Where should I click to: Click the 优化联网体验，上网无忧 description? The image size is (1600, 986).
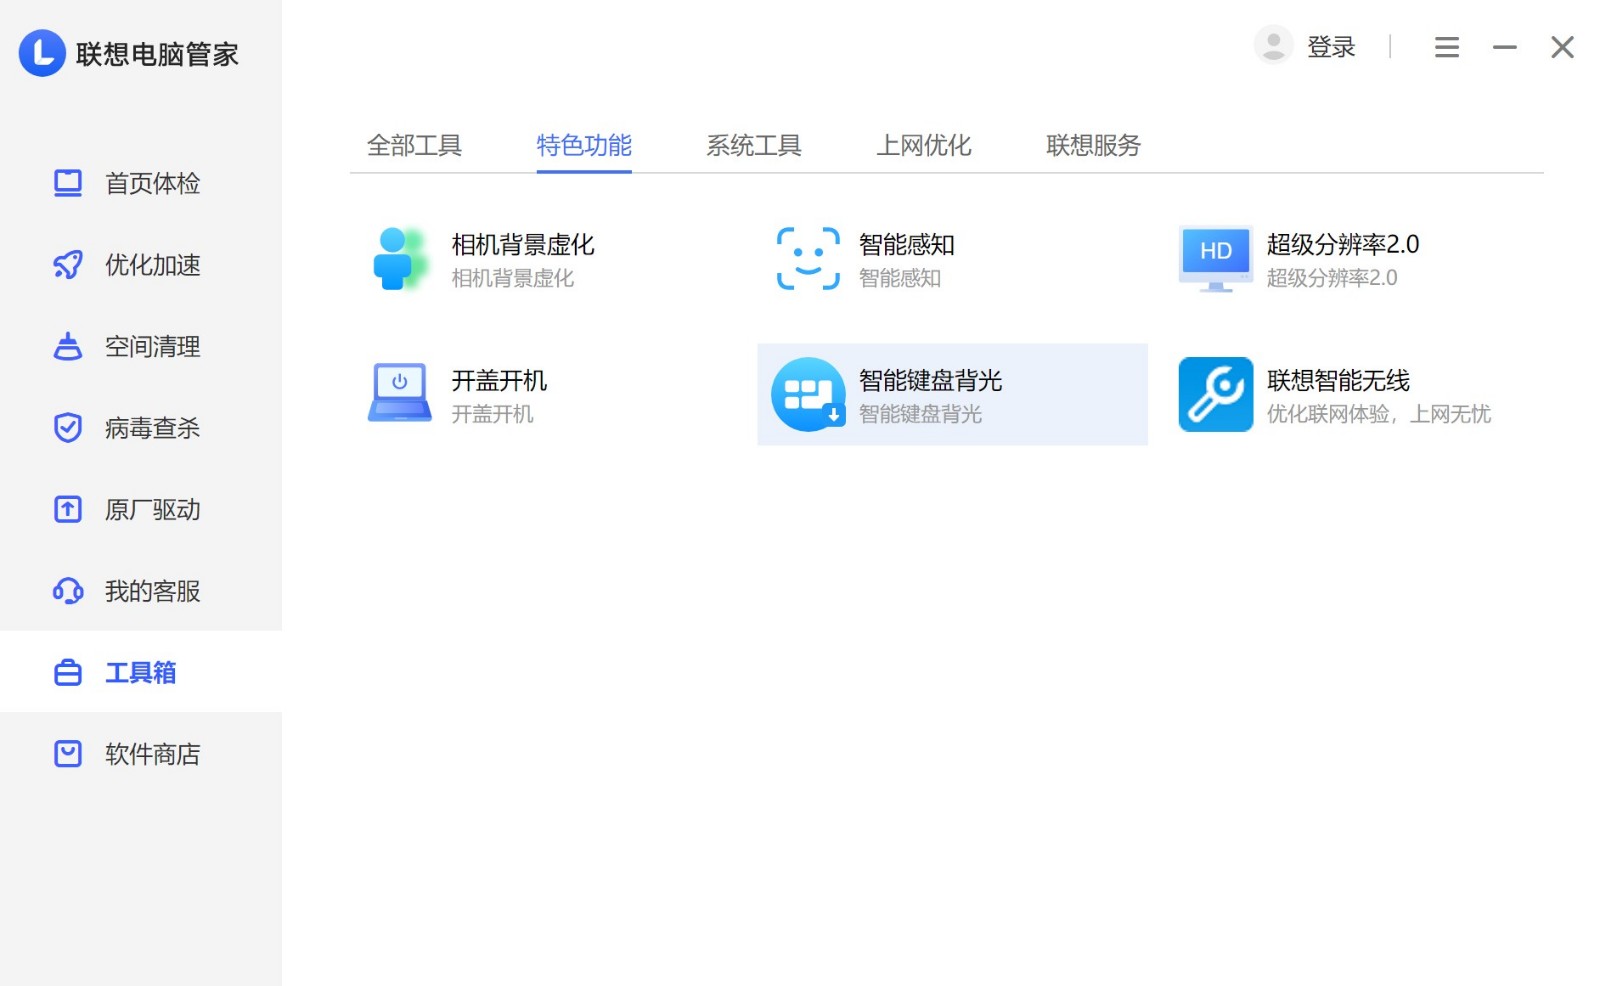click(1379, 414)
